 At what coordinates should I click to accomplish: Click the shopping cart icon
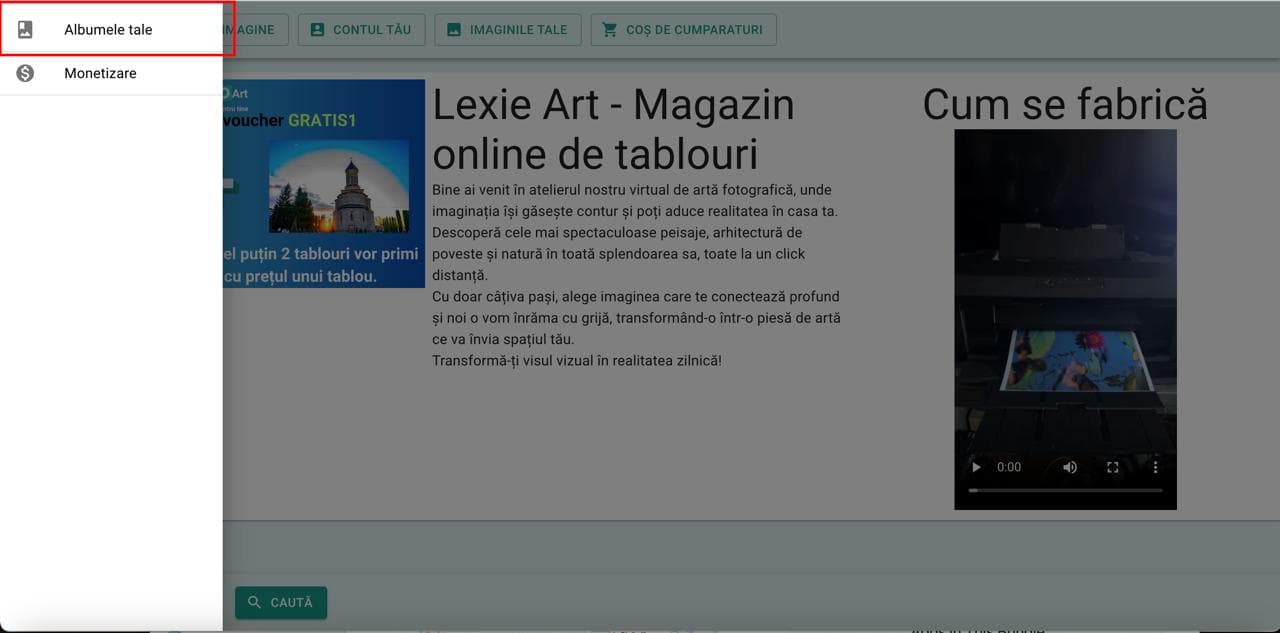point(610,30)
